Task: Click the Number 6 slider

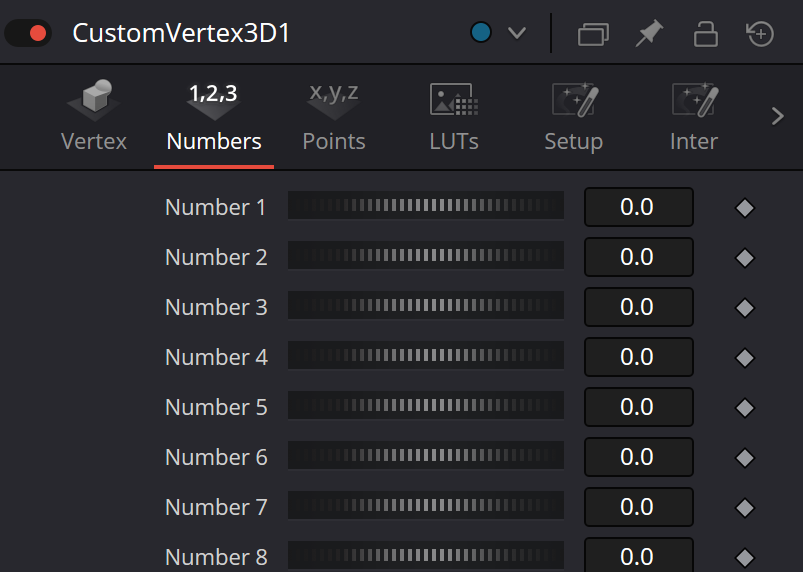Action: [426, 455]
